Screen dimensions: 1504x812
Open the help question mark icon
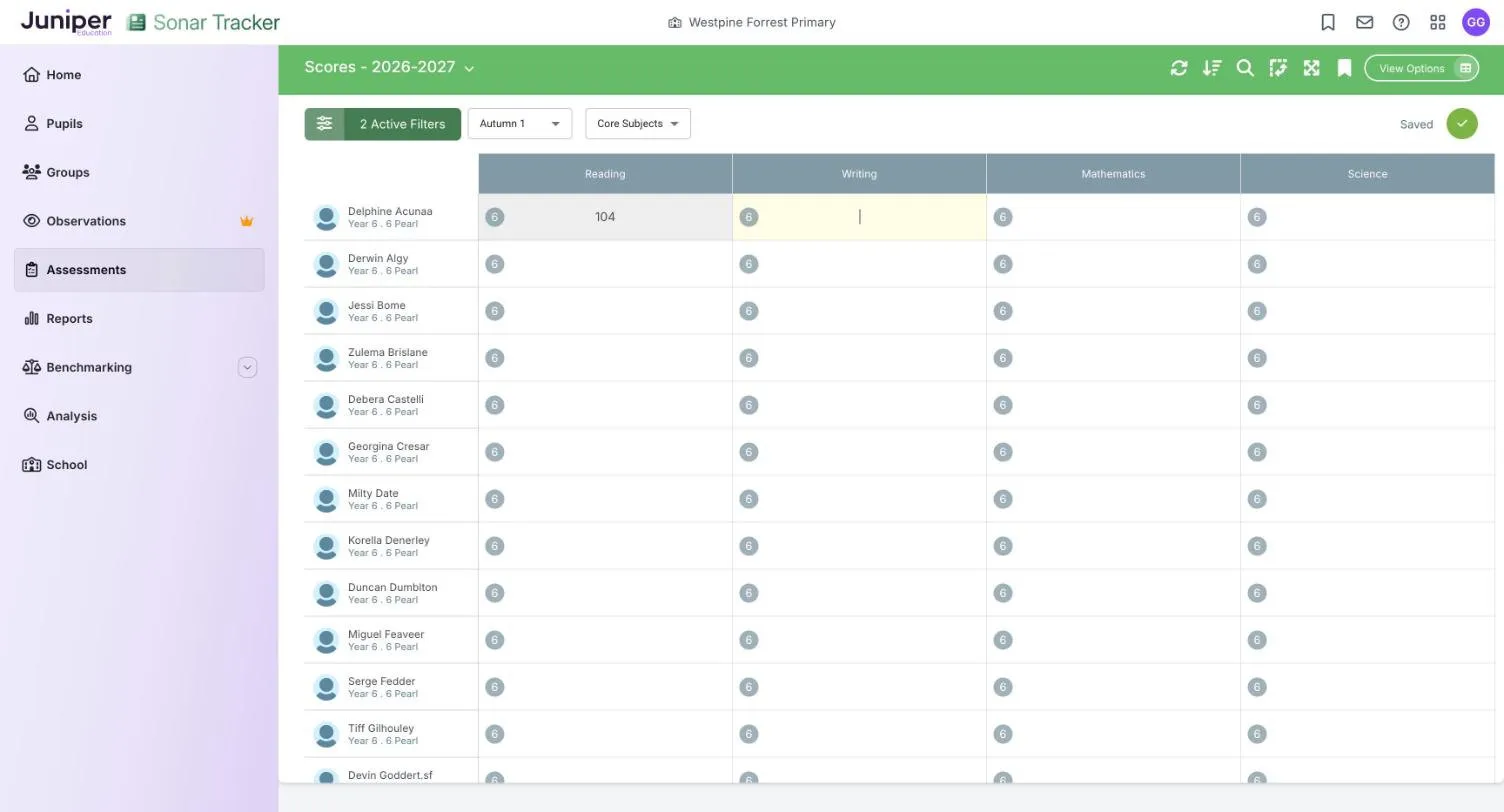pyautogui.click(x=1401, y=22)
